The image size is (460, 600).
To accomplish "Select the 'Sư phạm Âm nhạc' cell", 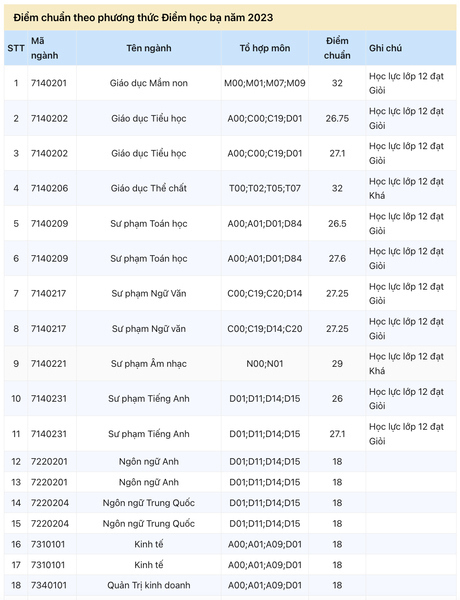I will [149, 364].
